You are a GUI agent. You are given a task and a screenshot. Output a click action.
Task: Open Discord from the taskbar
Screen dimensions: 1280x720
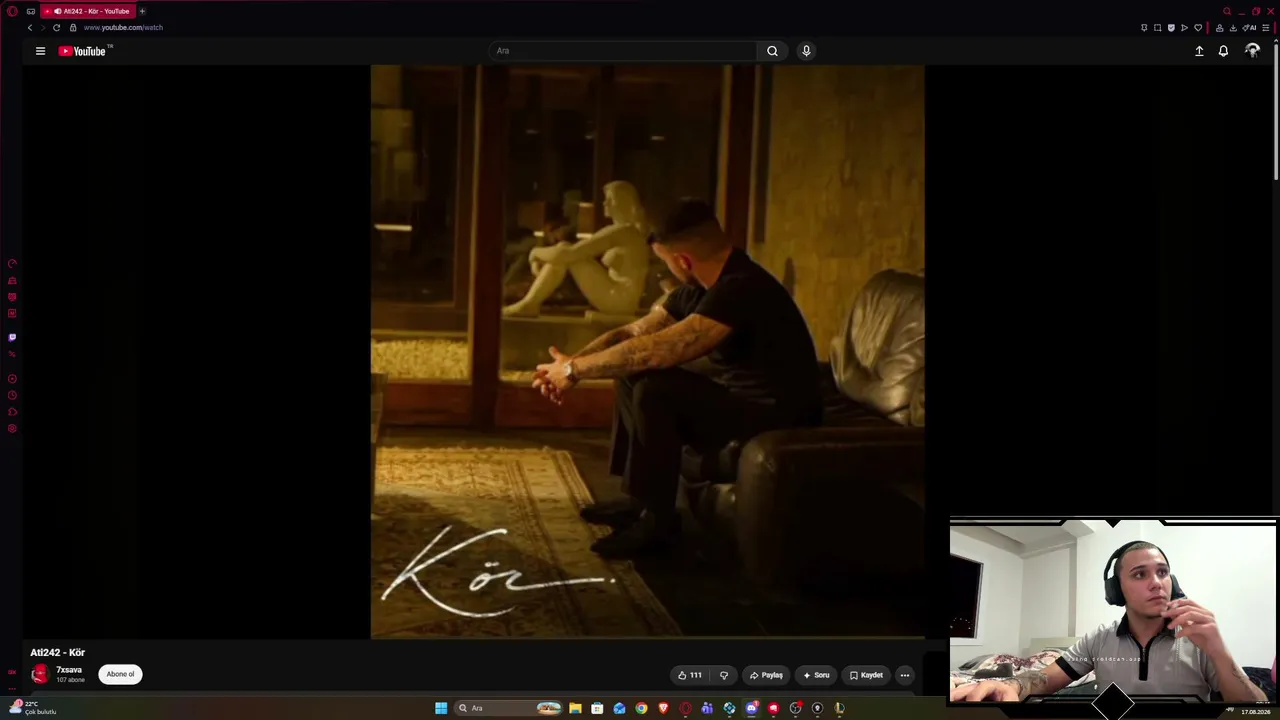[x=751, y=708]
